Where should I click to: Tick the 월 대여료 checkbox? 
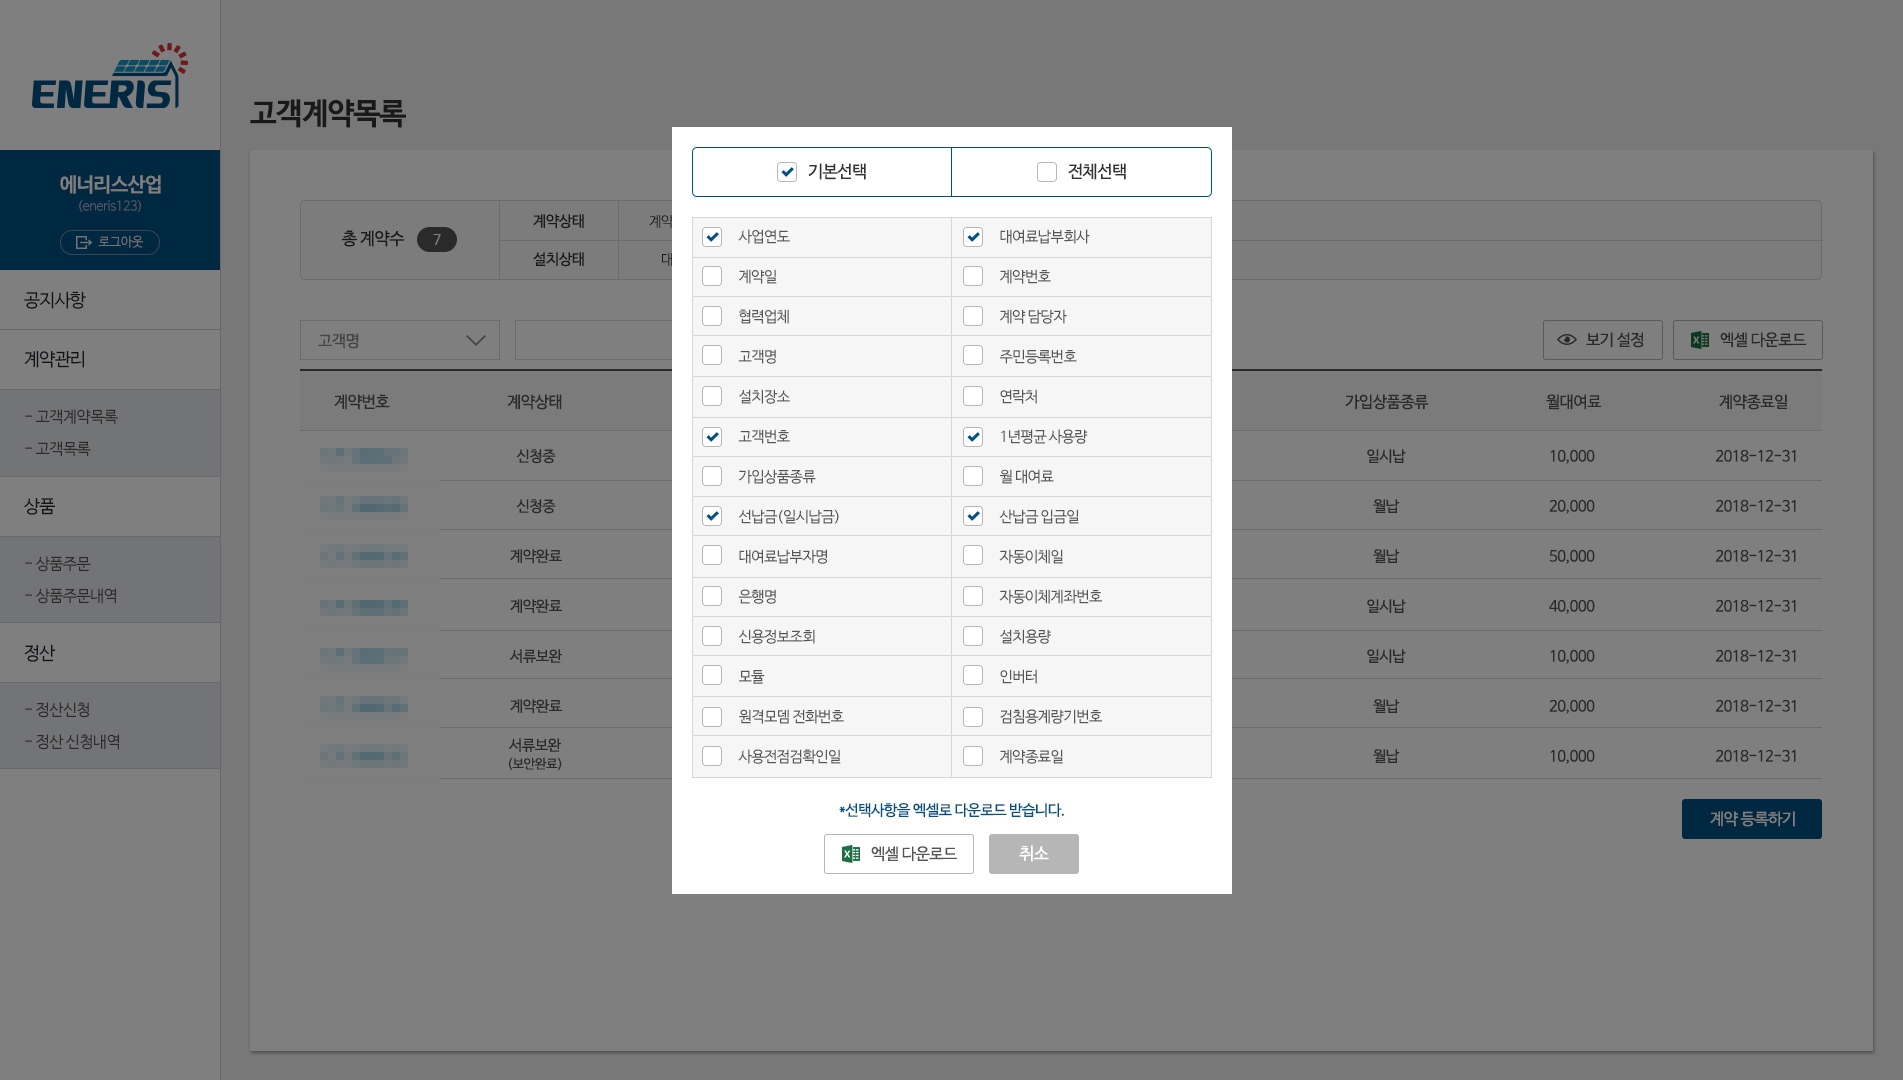pyautogui.click(x=973, y=476)
